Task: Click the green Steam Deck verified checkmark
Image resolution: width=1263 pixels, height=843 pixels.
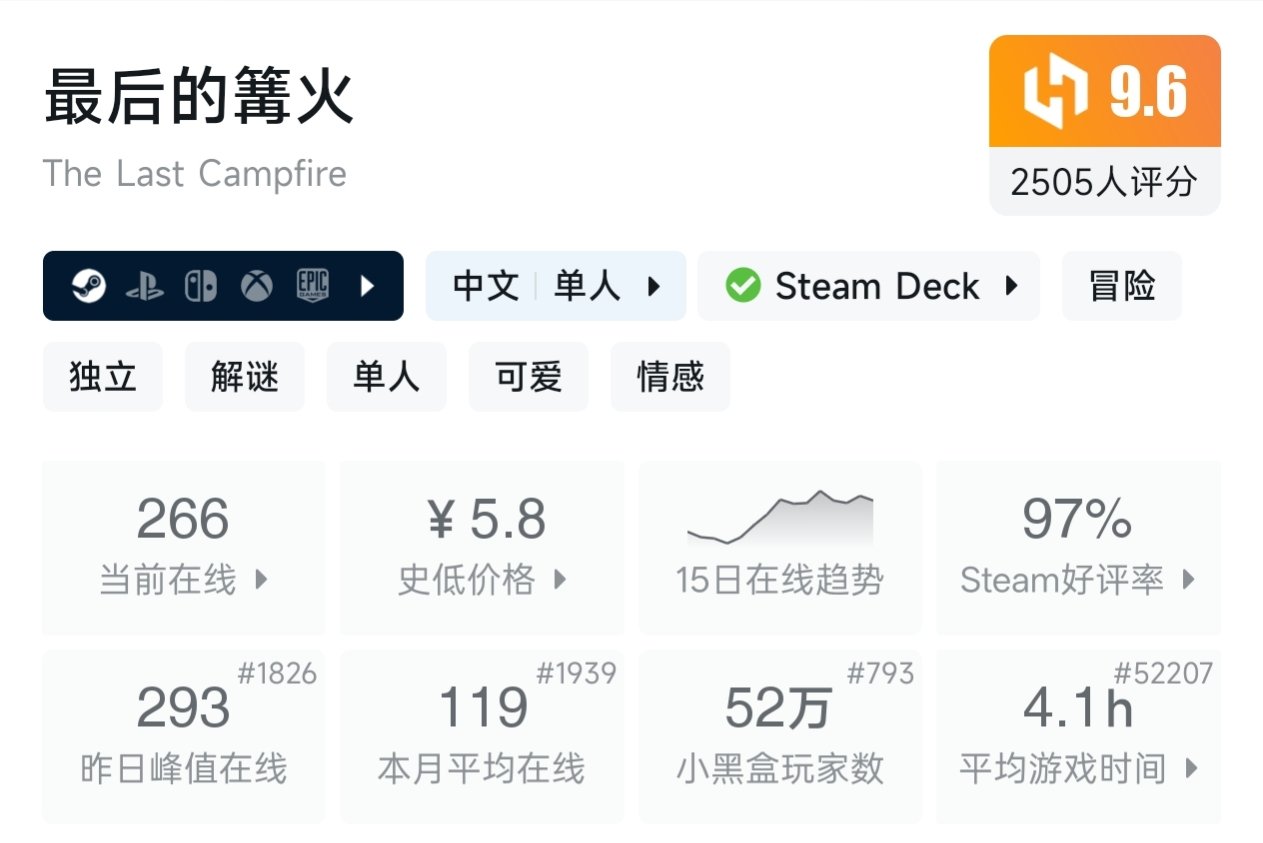Action: pos(742,286)
